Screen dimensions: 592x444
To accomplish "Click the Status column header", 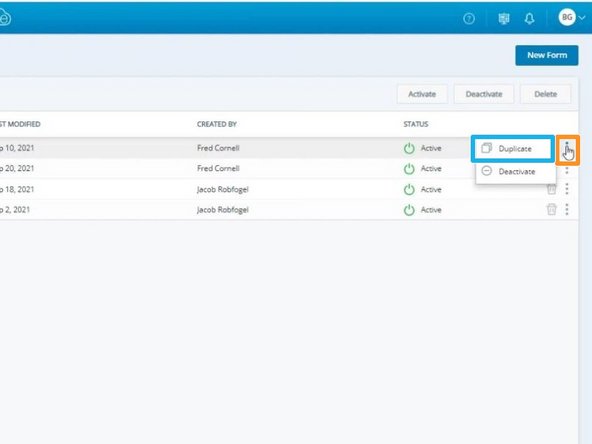I will pyautogui.click(x=416, y=124).
